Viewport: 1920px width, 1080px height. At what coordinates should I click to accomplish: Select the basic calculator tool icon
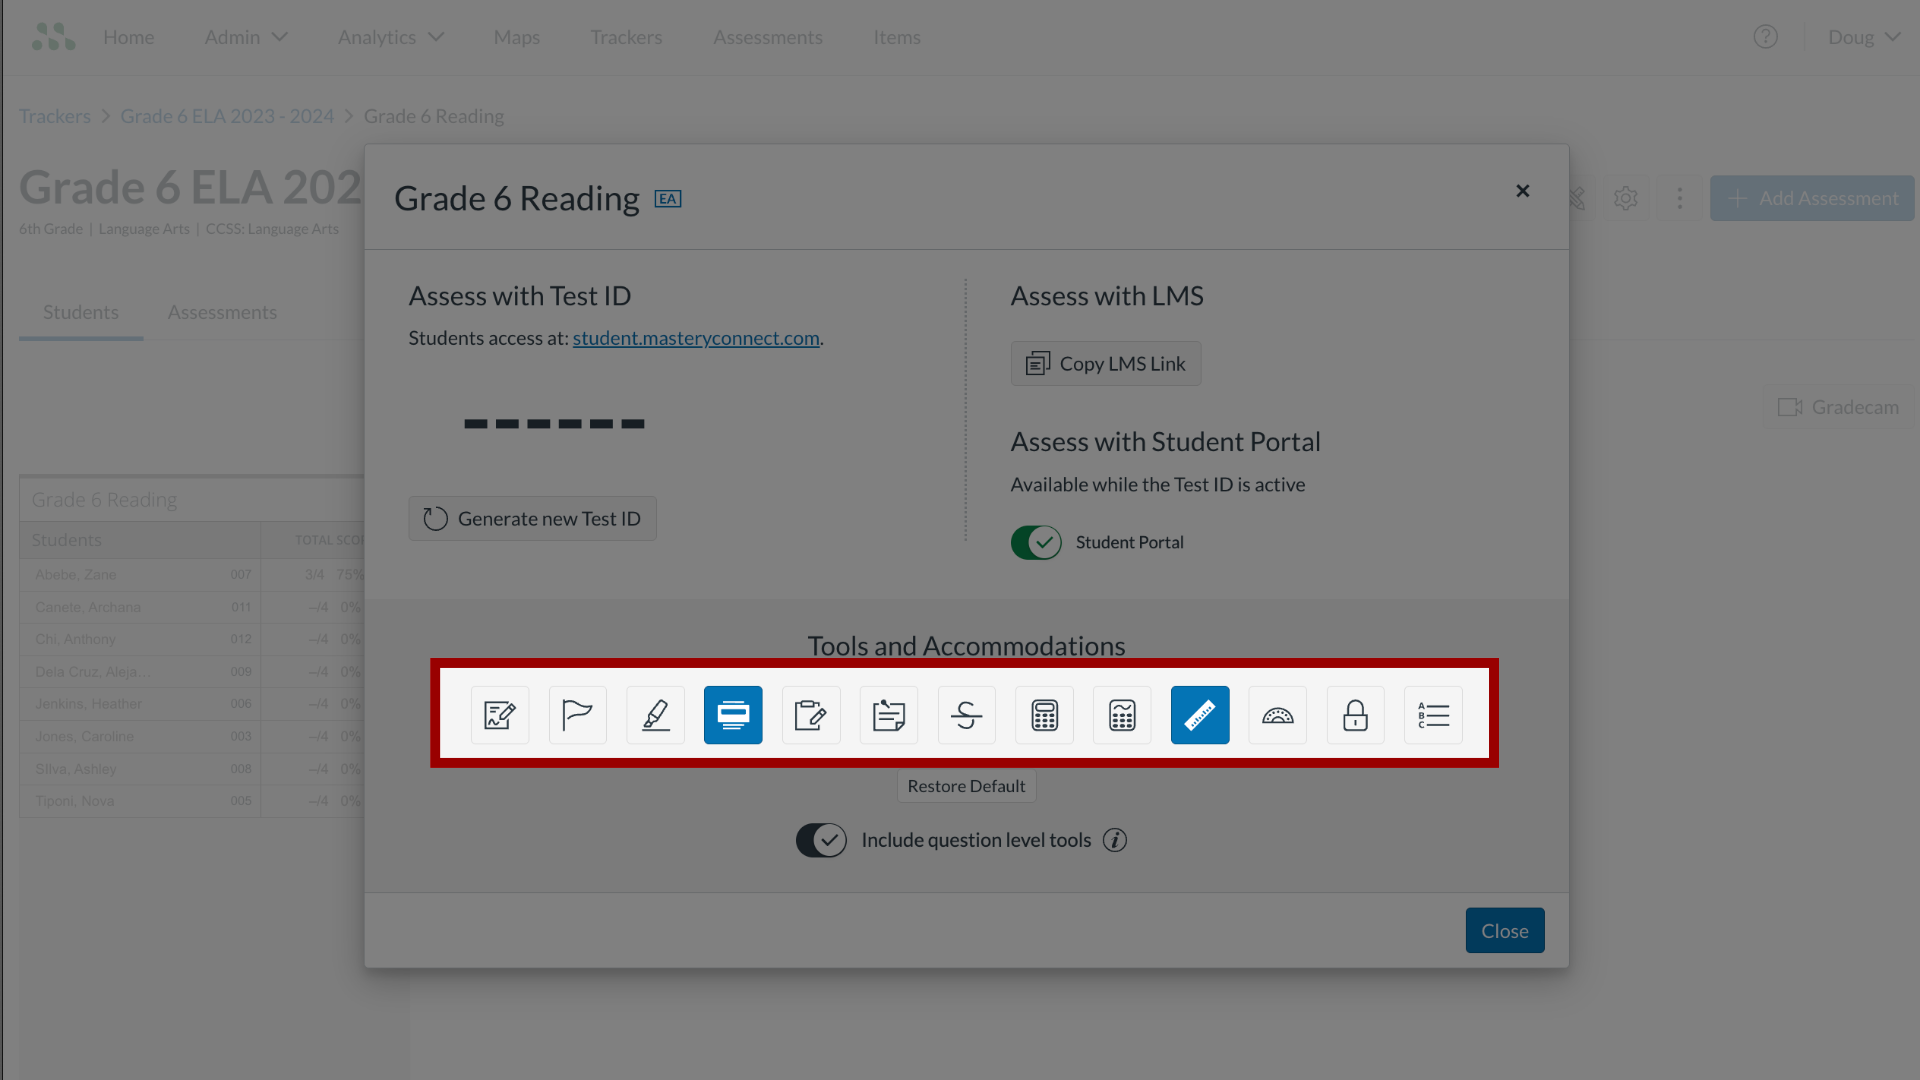pos(1043,713)
